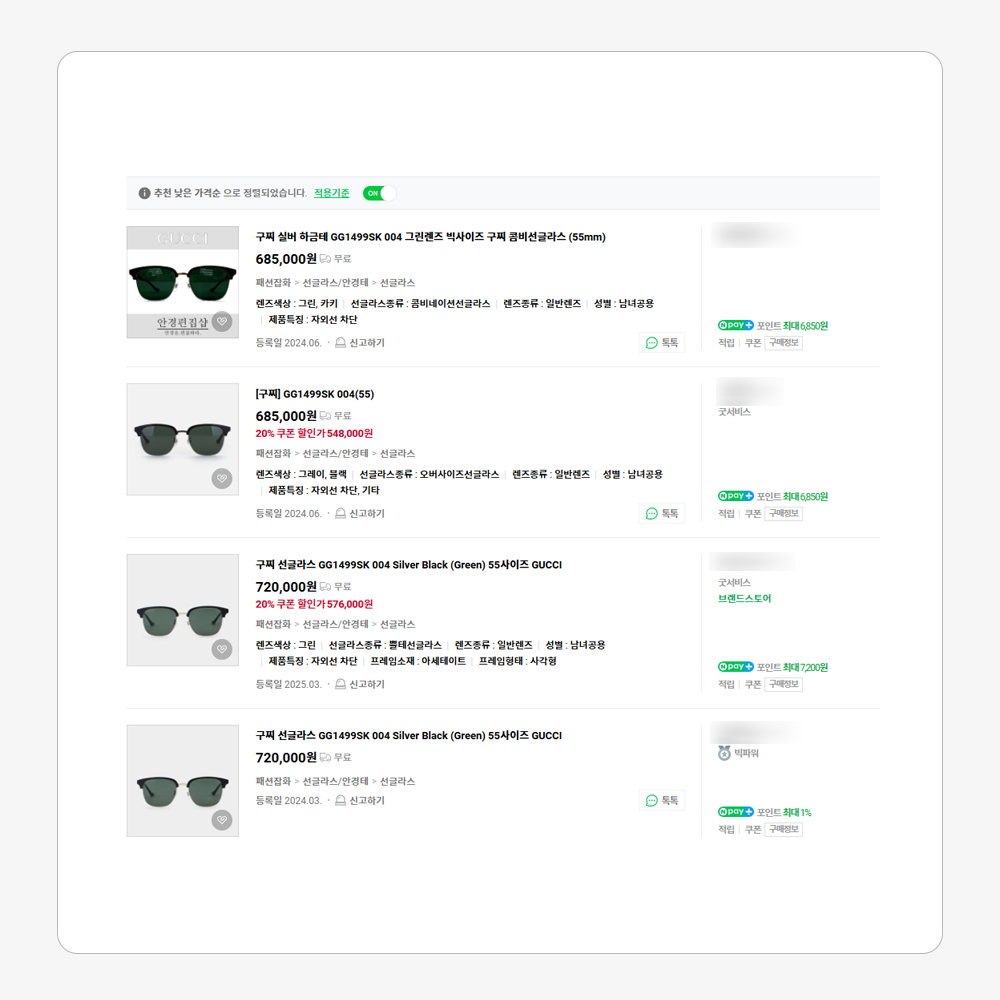Click heart icon on second sunglasses thumbnail

pos(222,478)
